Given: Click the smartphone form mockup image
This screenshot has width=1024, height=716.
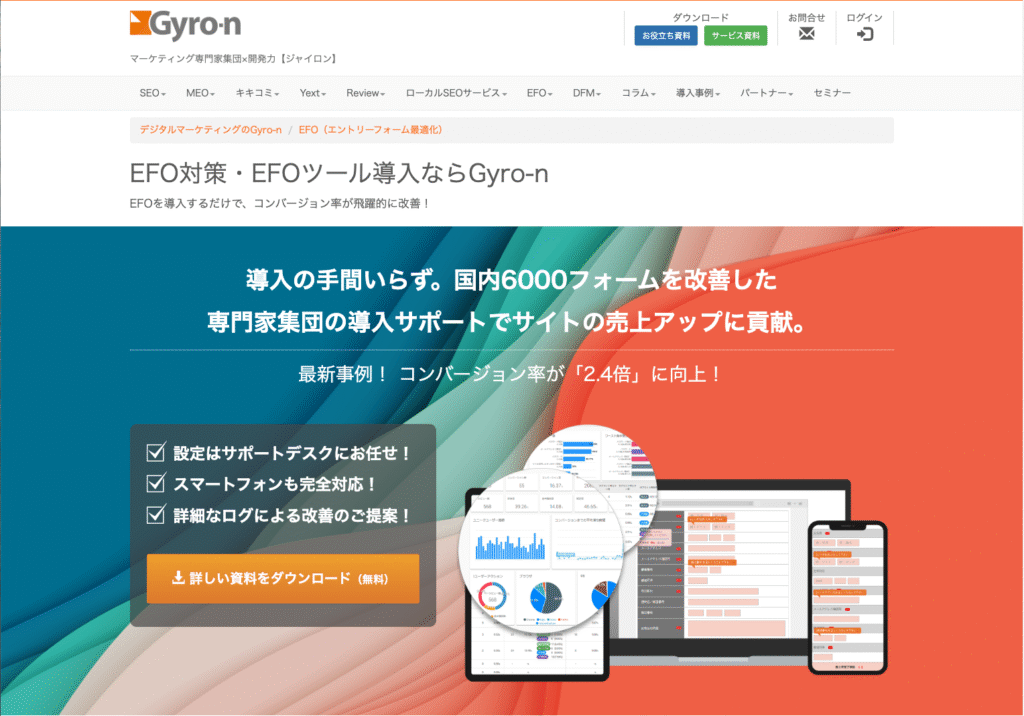Looking at the screenshot, I should (x=848, y=598).
